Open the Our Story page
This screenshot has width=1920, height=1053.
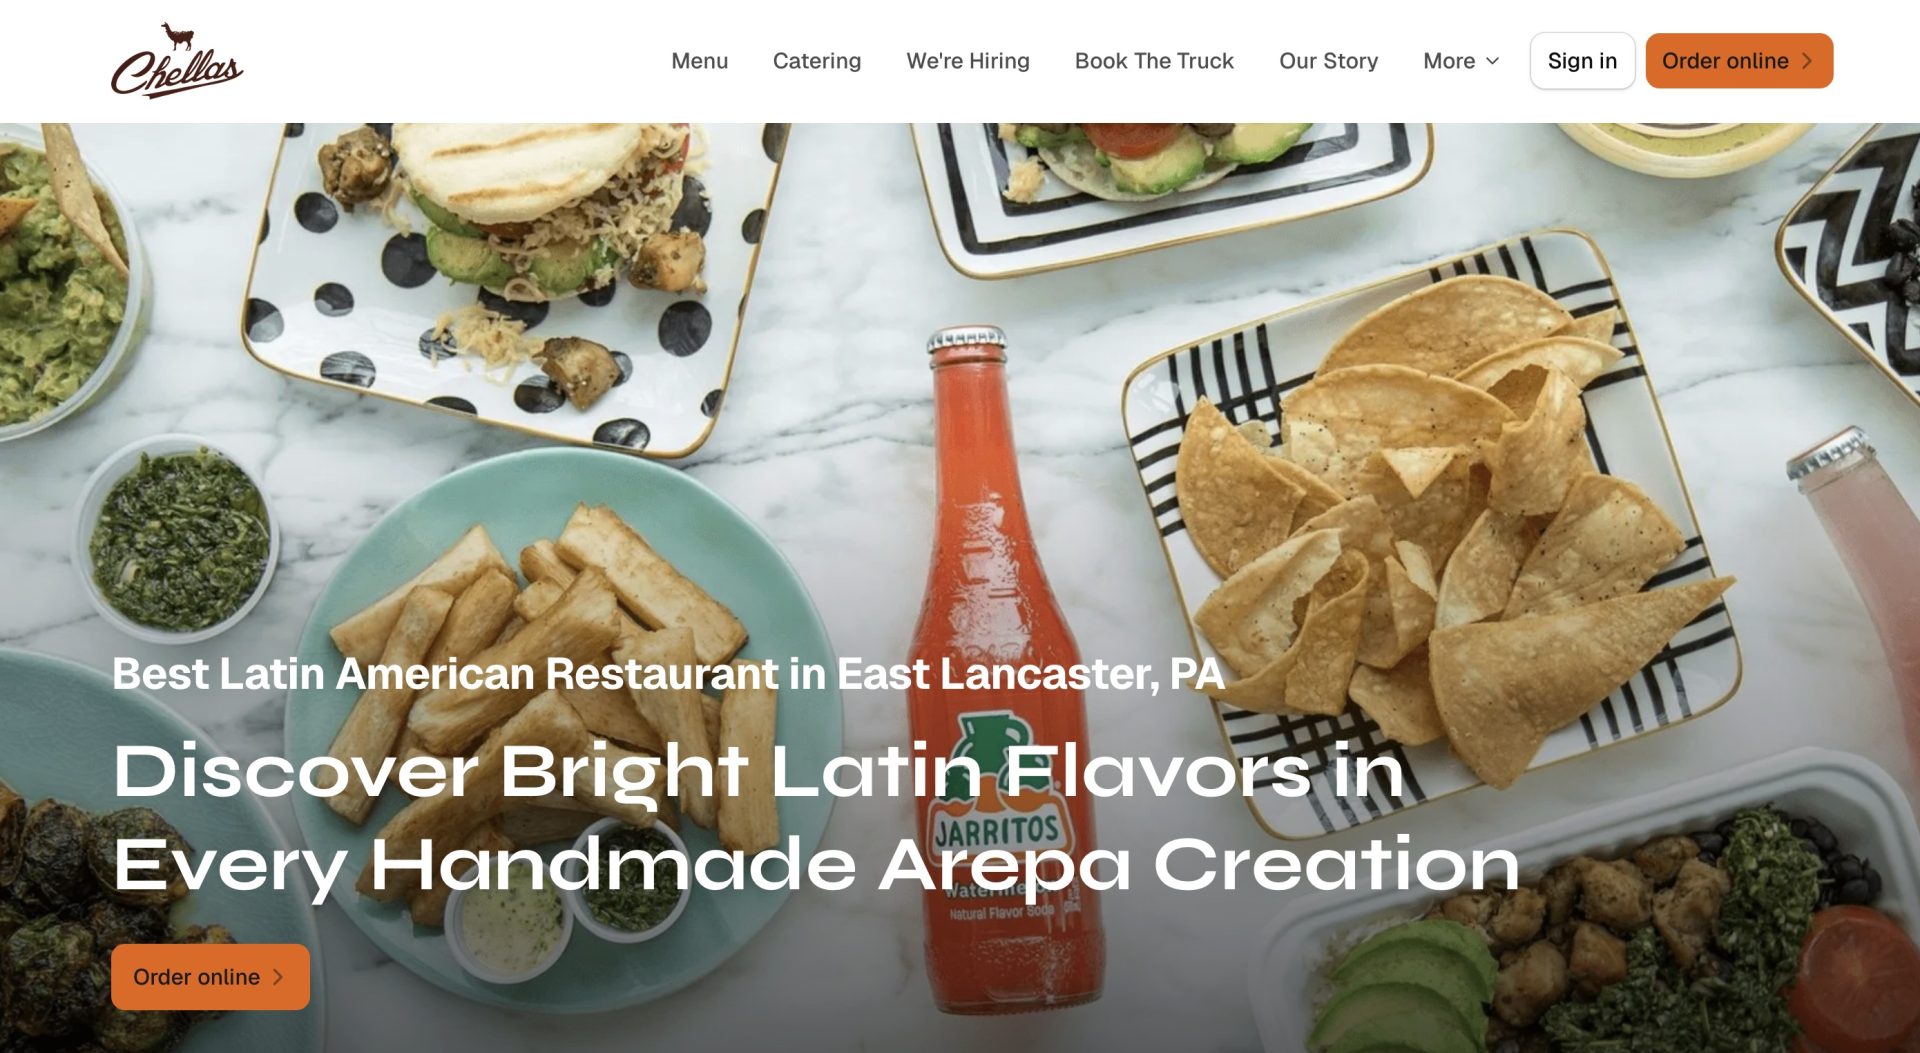coord(1328,61)
